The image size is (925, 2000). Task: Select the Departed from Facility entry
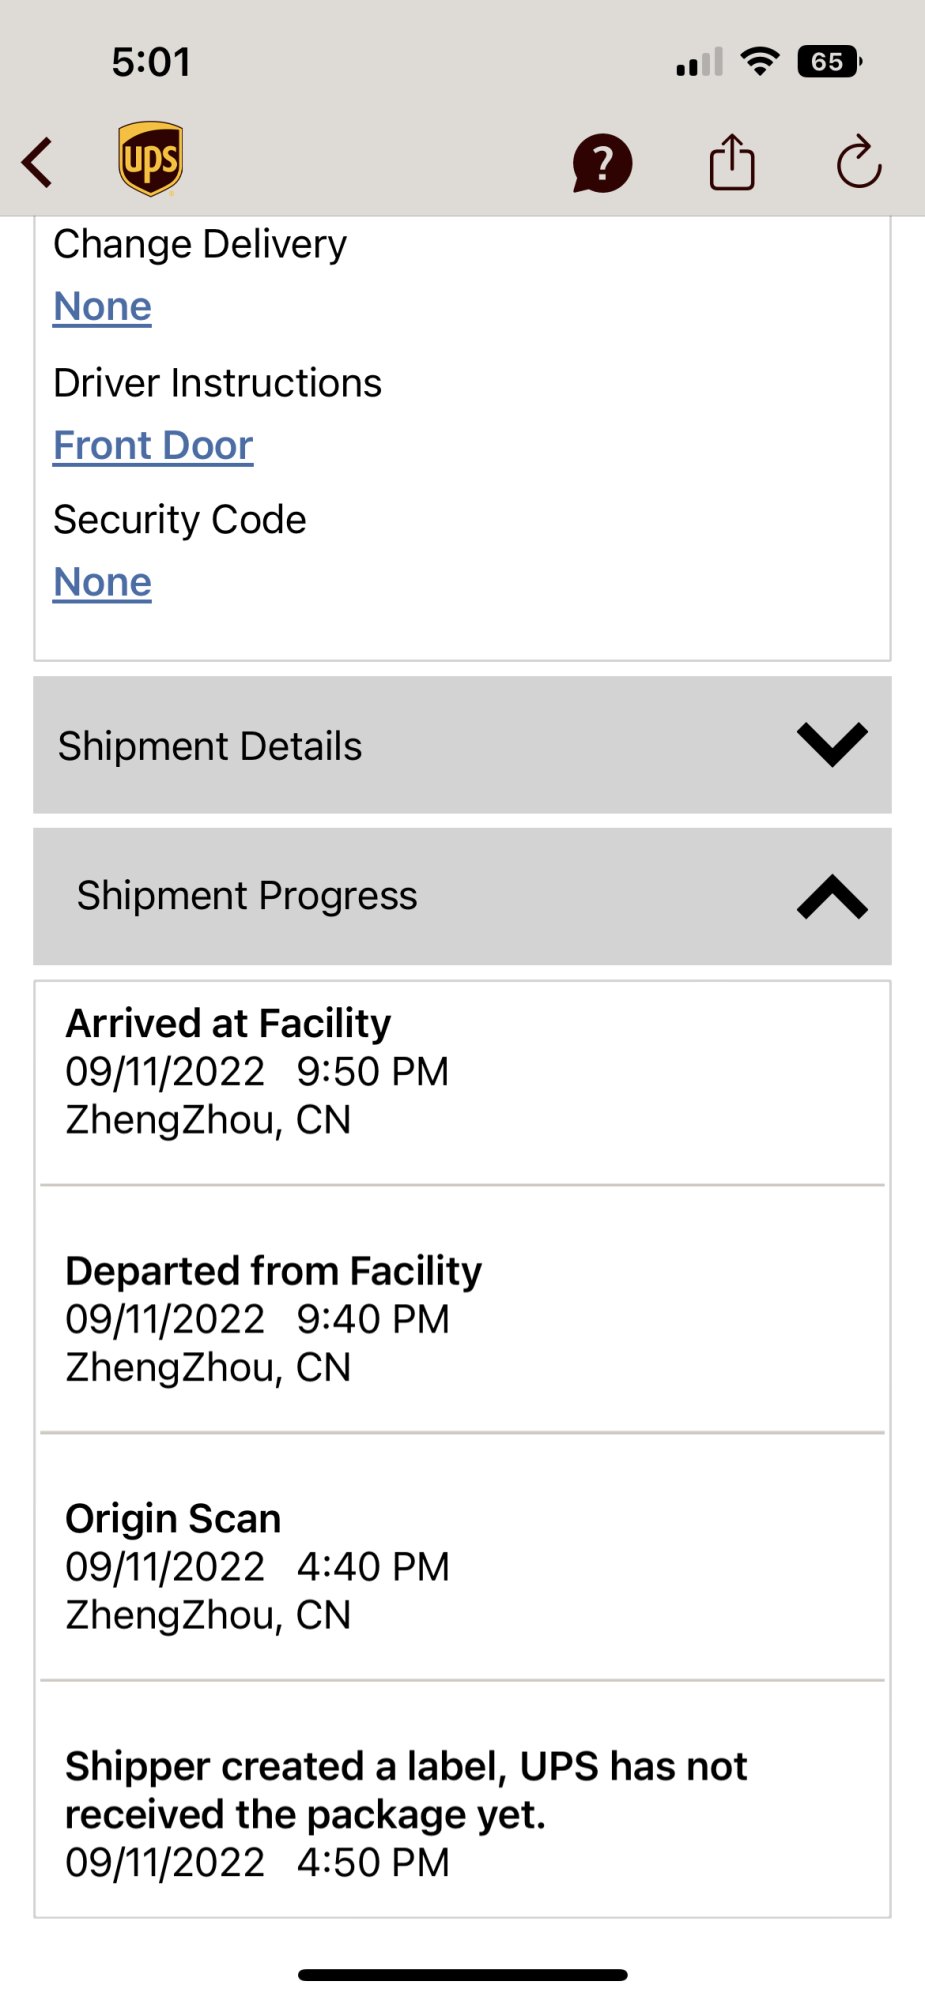462,1319
